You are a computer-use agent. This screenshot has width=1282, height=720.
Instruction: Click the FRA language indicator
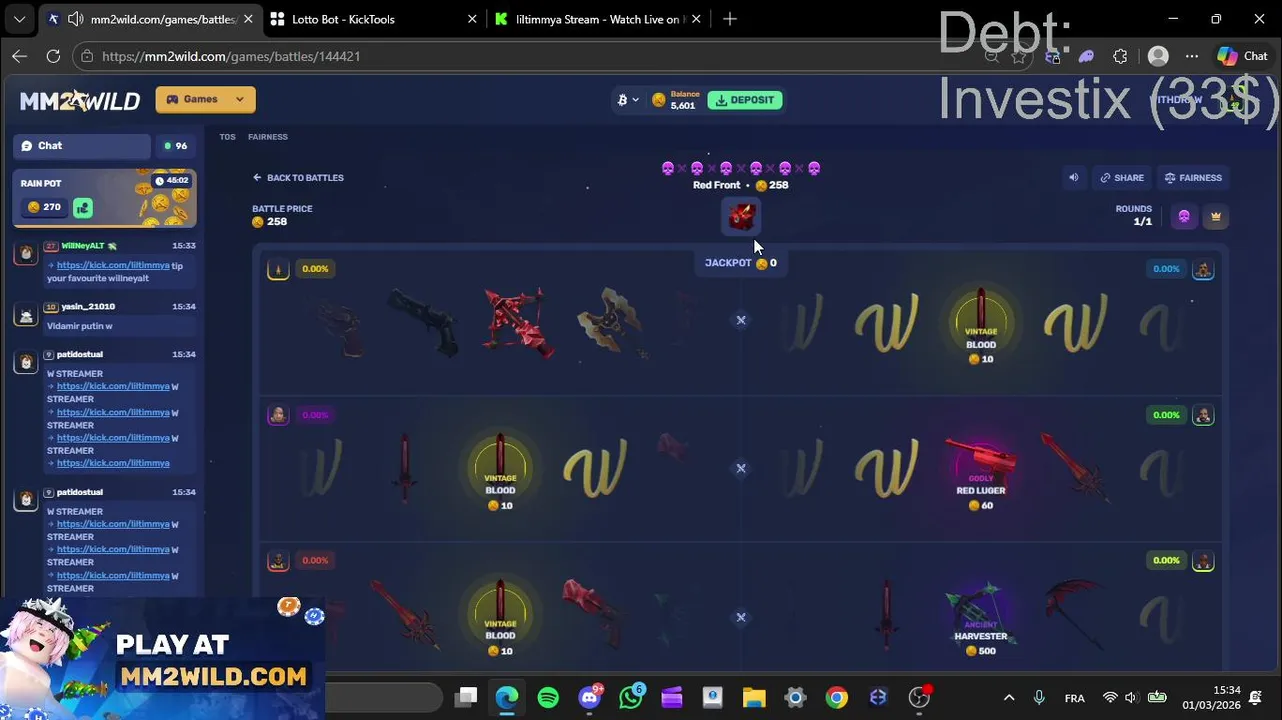coord(1075,698)
